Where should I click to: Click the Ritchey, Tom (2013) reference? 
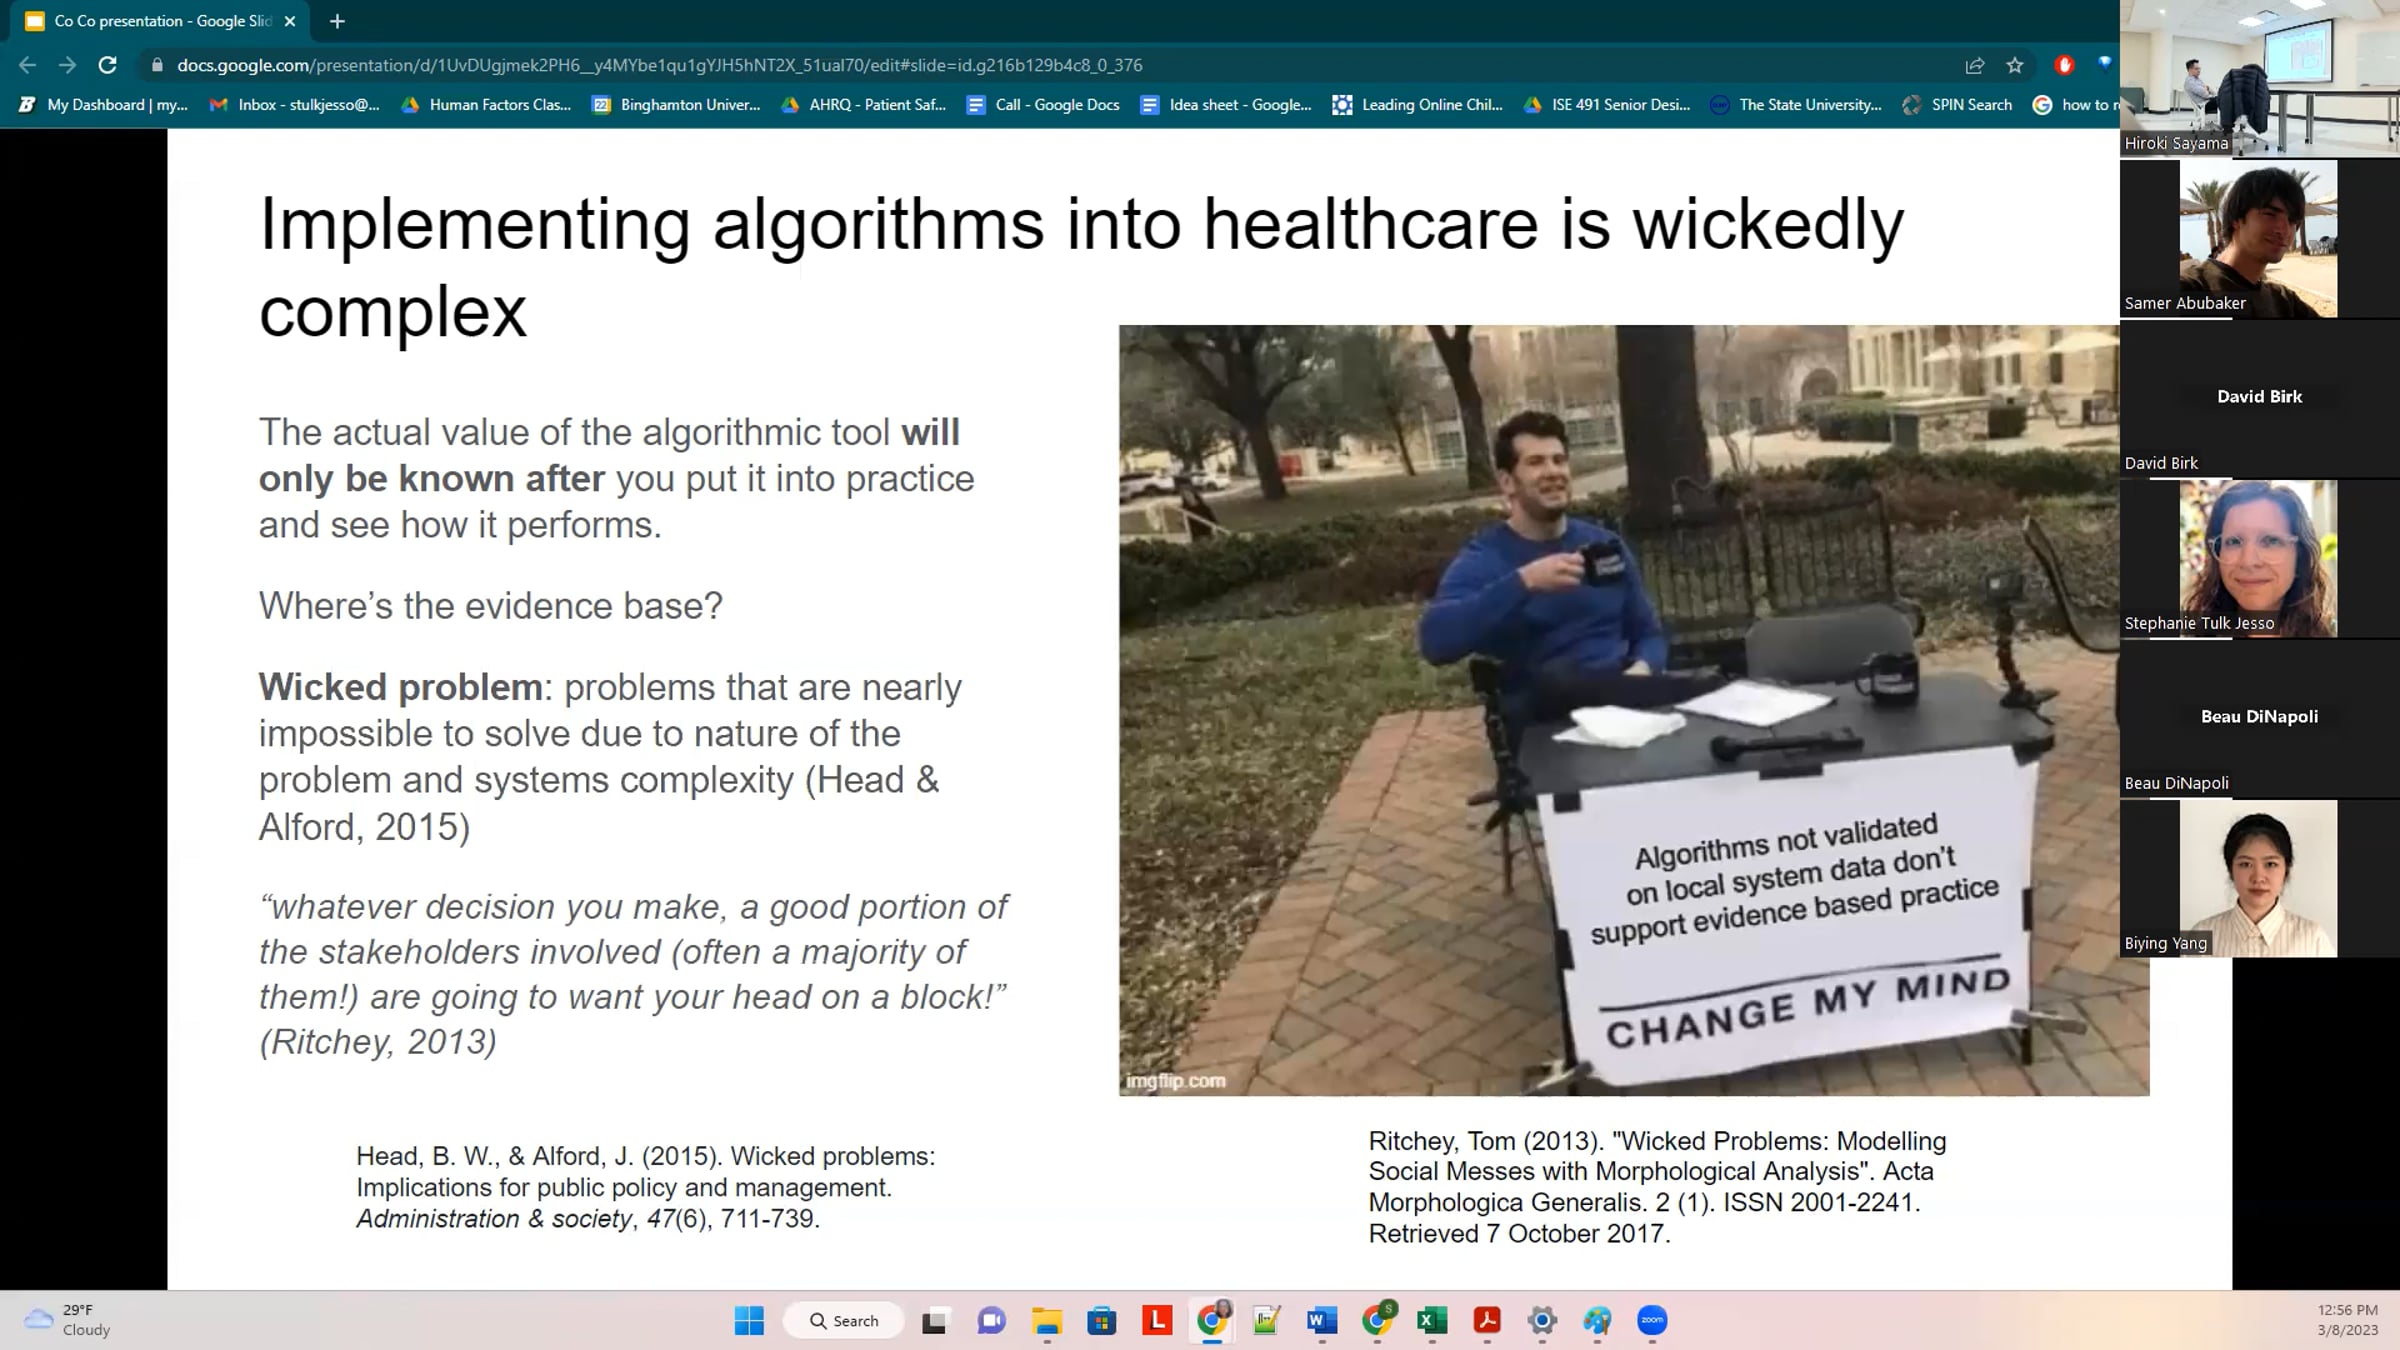pyautogui.click(x=1658, y=1187)
